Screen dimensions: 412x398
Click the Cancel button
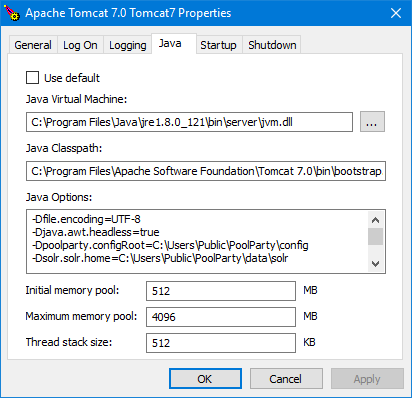pos(286,379)
